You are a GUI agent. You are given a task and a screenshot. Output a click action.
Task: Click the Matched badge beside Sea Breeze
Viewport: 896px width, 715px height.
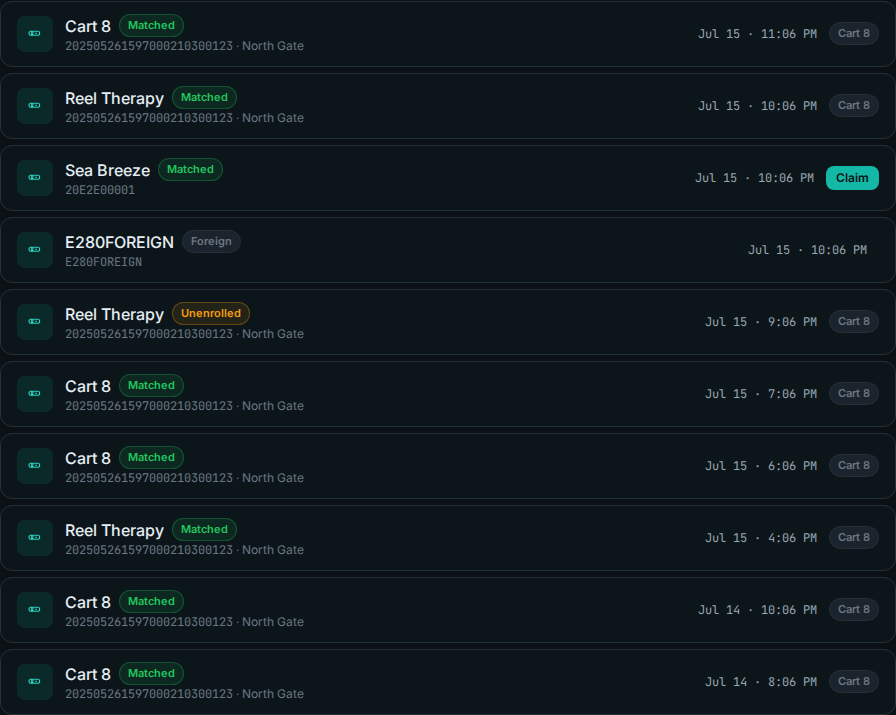coord(190,170)
